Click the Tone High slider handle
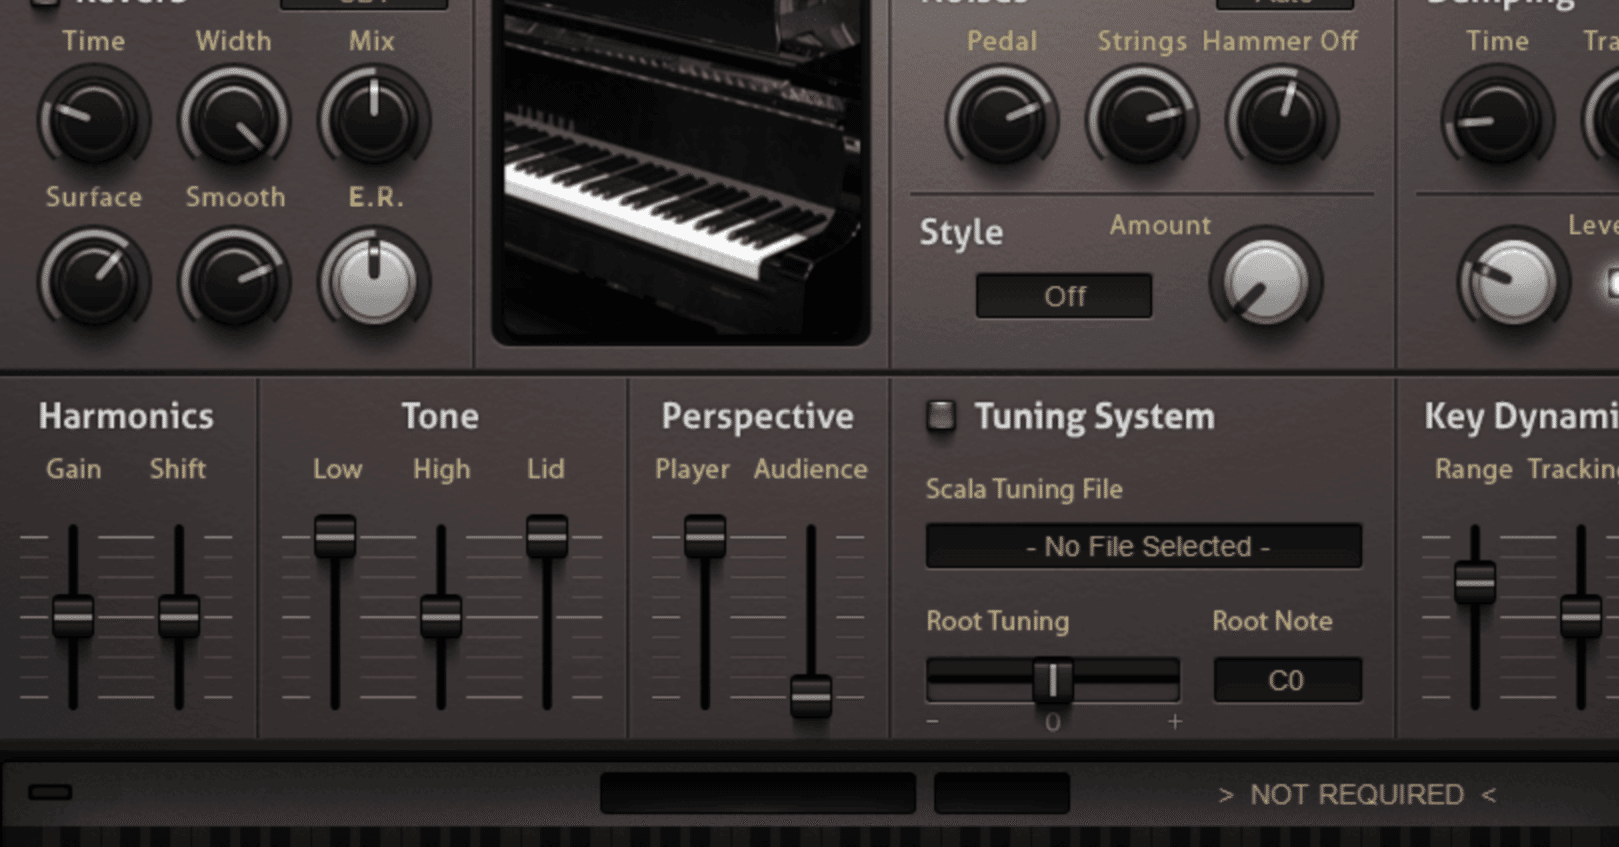The width and height of the screenshot is (1619, 847). [441, 616]
